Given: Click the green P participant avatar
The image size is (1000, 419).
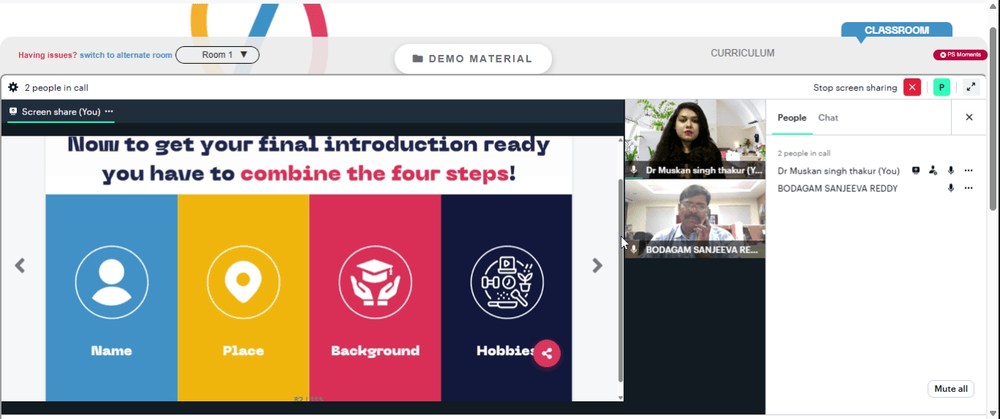Looking at the screenshot, I should click(x=941, y=87).
